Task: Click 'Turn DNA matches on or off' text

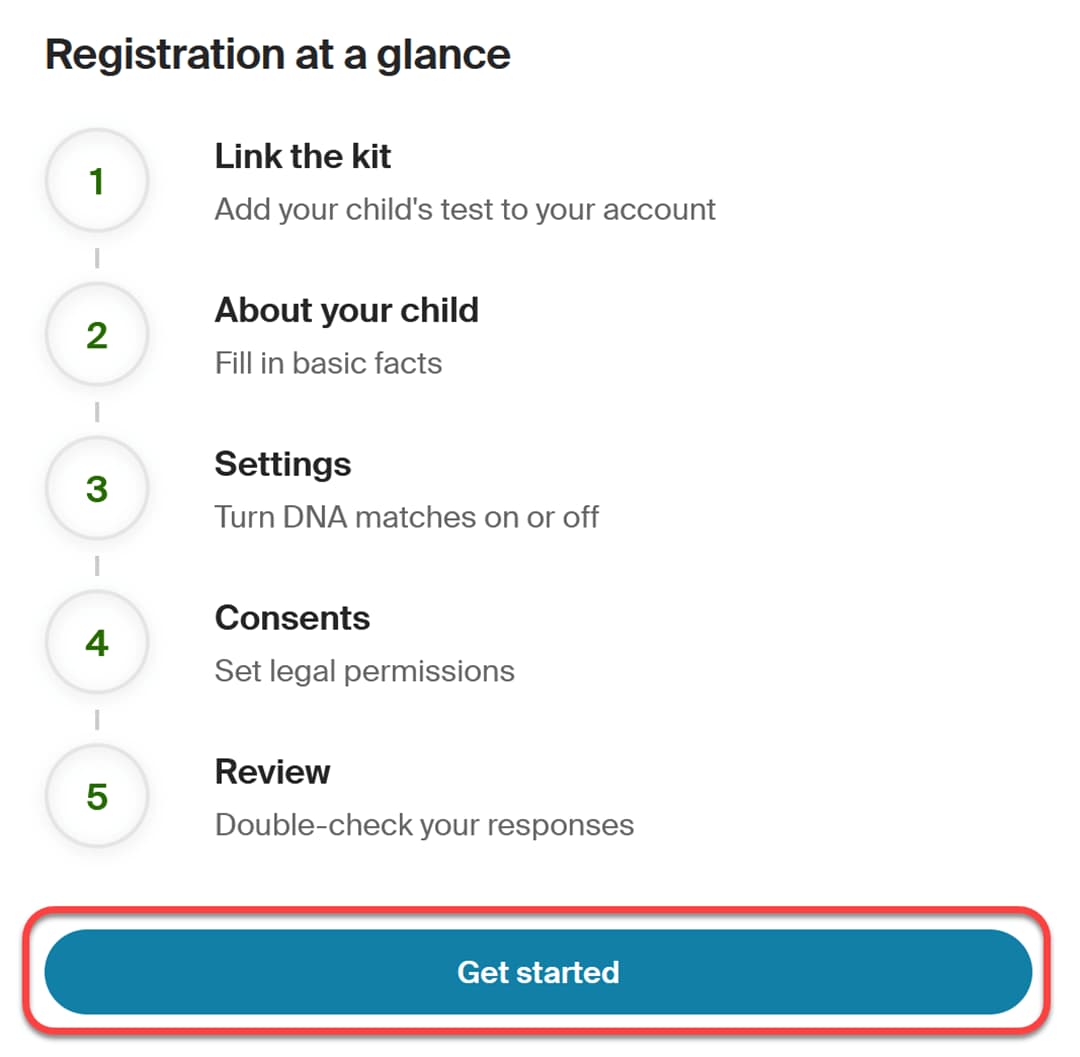Action: click(x=406, y=517)
